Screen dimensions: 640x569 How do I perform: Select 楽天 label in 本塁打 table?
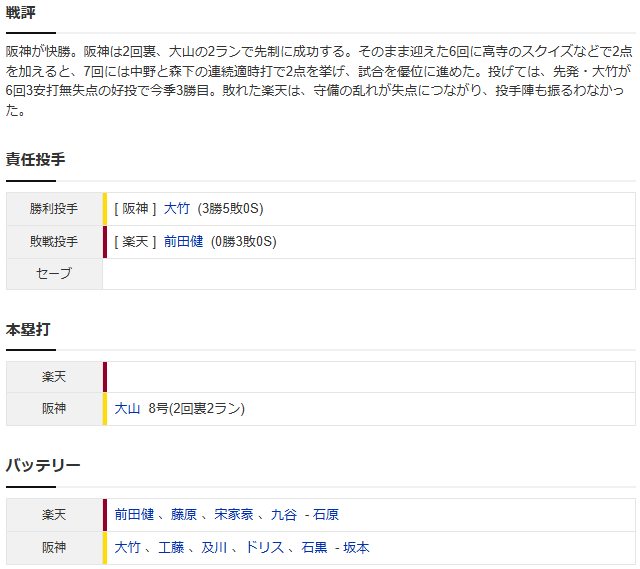point(54,377)
